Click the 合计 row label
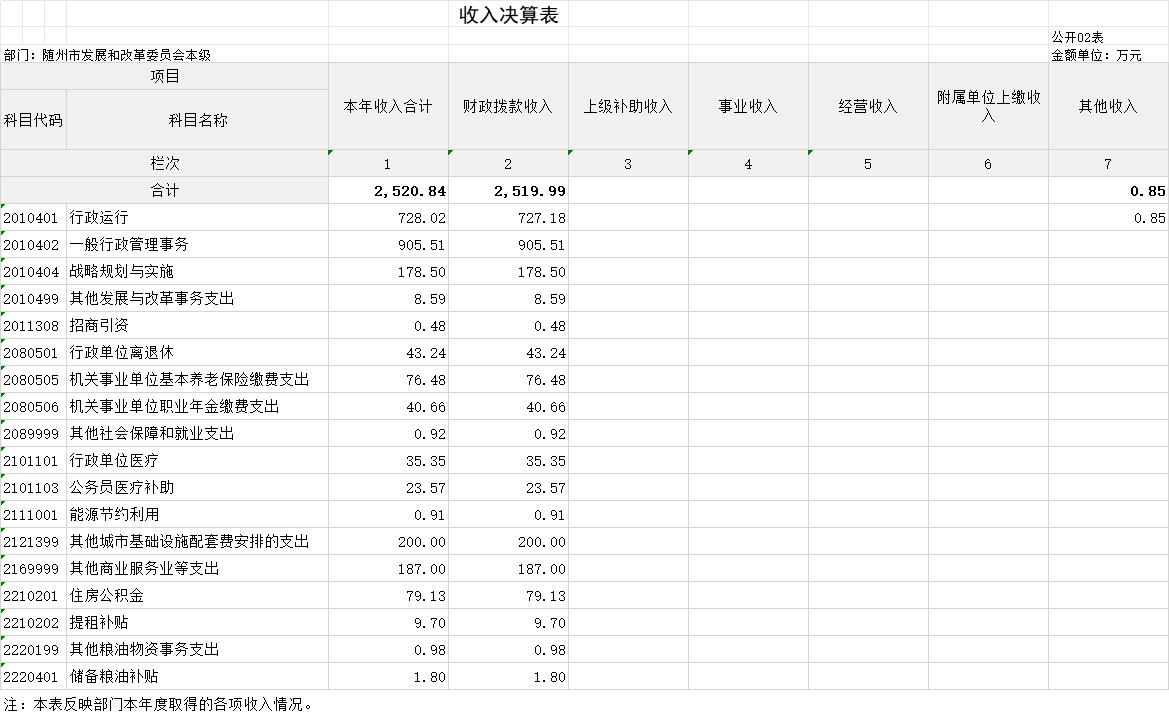The height and width of the screenshot is (718, 1169). tap(165, 191)
